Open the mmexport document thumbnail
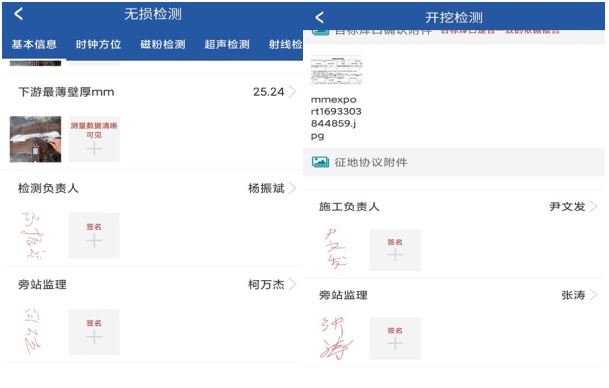 336,70
